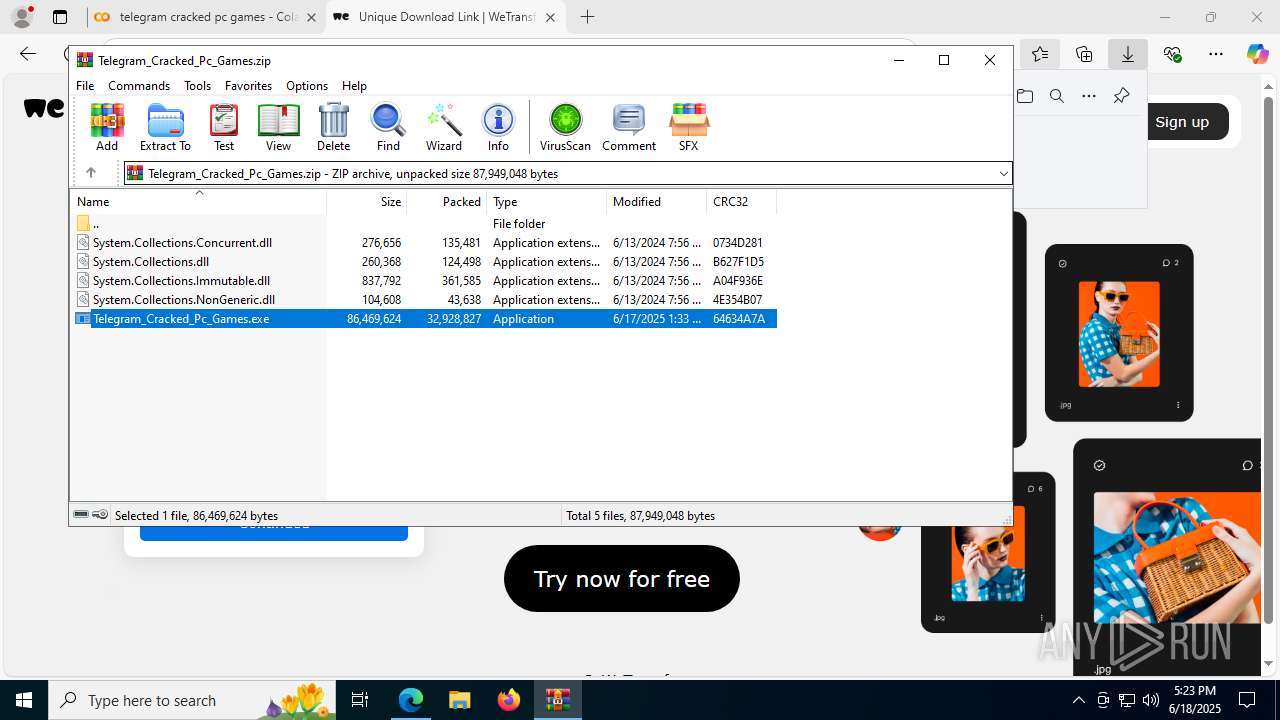
Task: Switch to 'telegram cracked pc games' browser tab
Action: [x=205, y=17]
